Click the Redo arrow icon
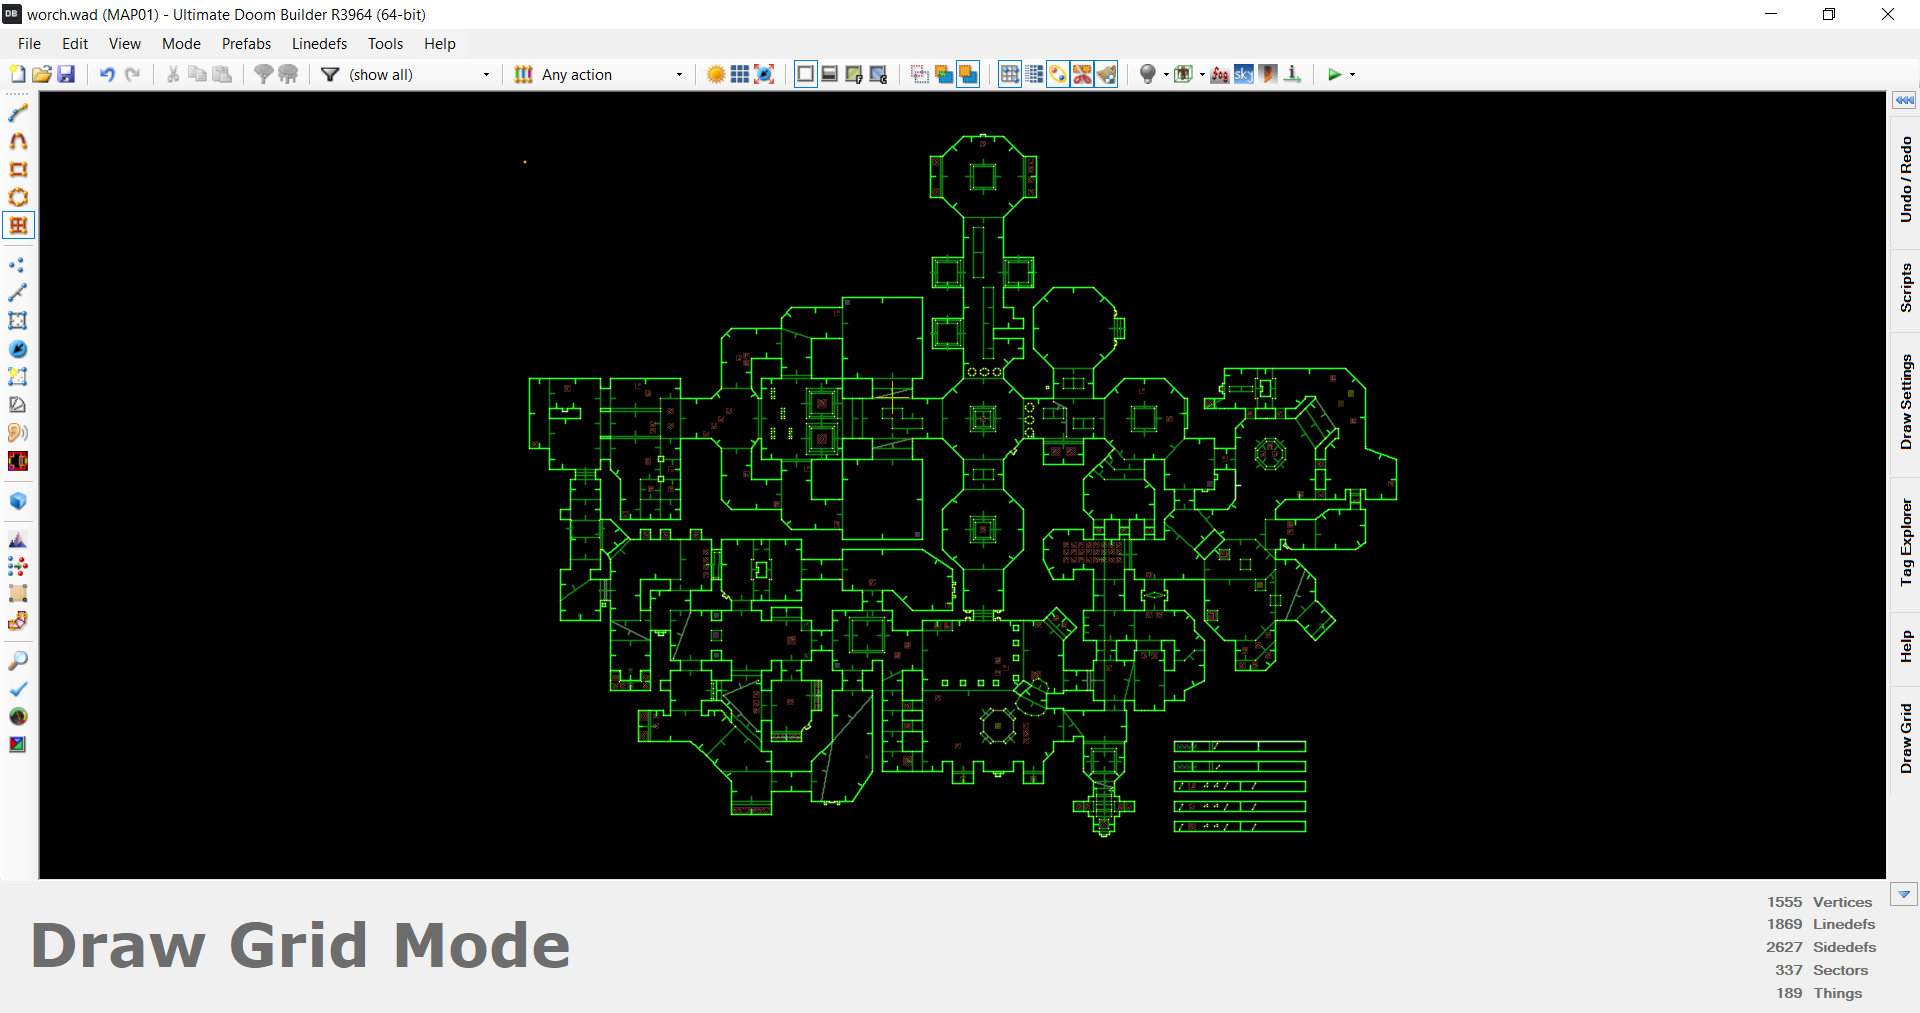Viewport: 1920px width, 1013px height. 132,74
